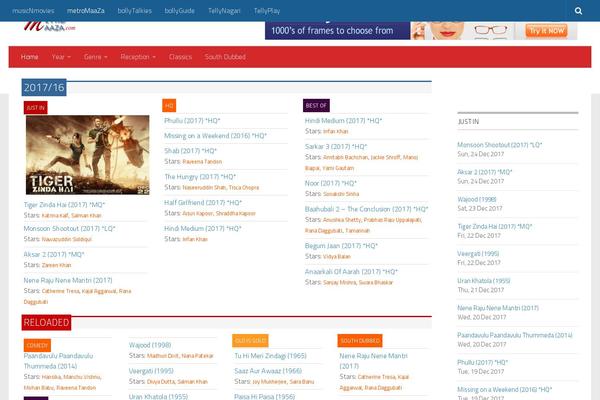The image size is (600, 400).
Task: Open Hindi Medium link in Best Of column
Action: tap(343, 121)
